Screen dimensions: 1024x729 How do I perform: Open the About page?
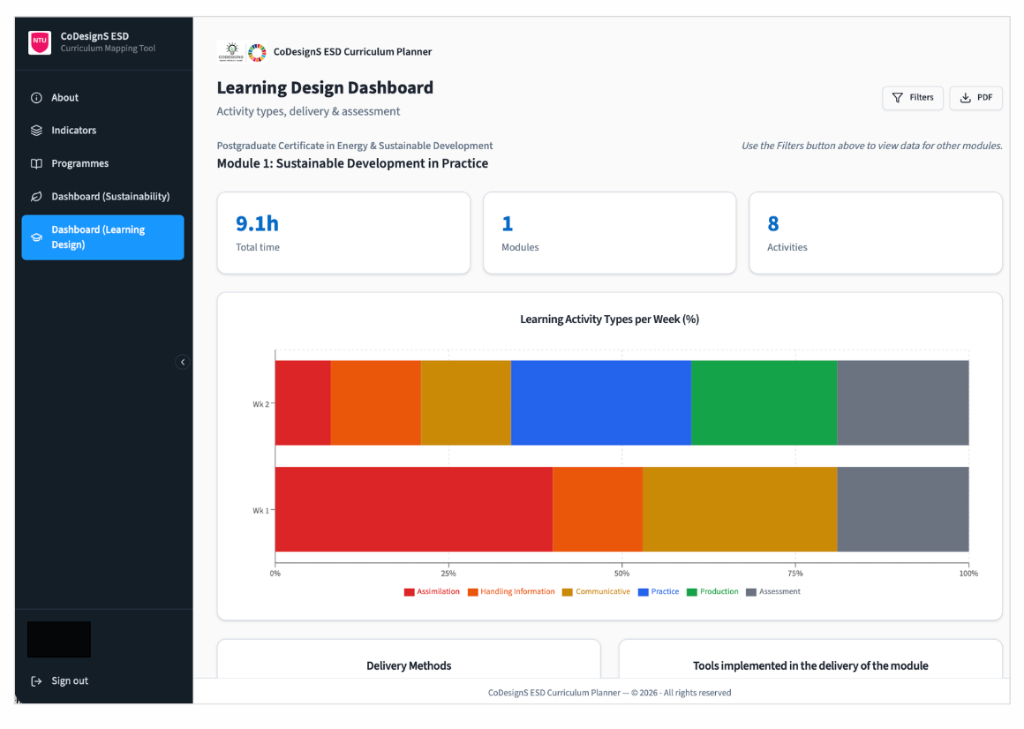pyautogui.click(x=103, y=98)
